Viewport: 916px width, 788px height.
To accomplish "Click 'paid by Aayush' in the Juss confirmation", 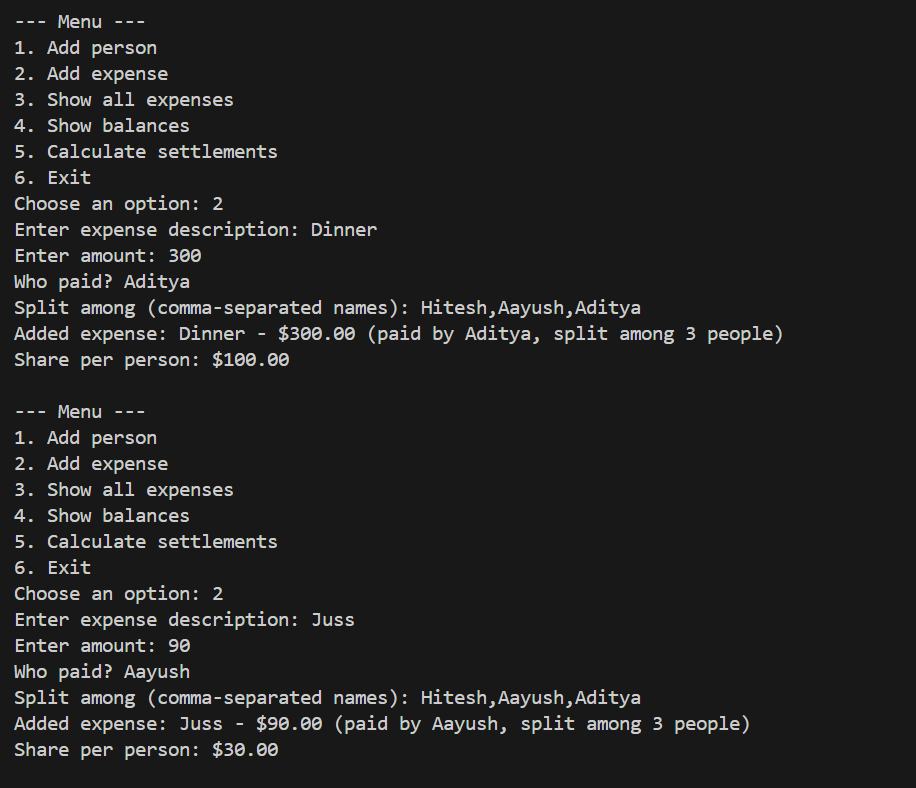I will point(415,724).
